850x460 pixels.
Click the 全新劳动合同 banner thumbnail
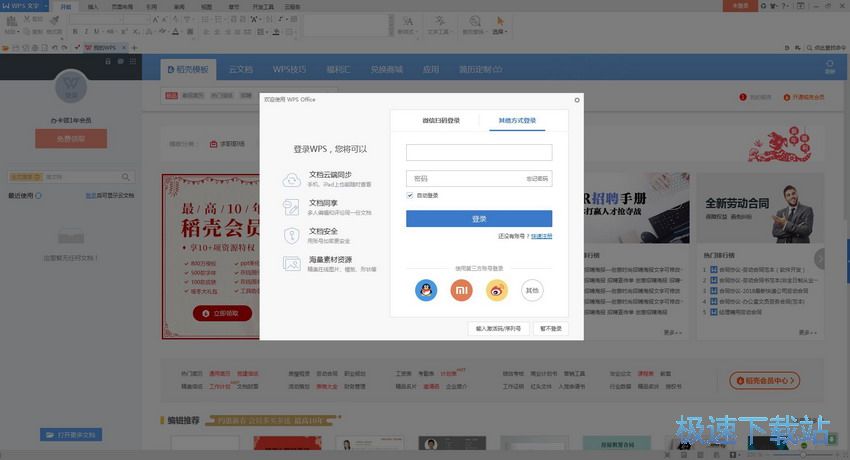pos(760,208)
